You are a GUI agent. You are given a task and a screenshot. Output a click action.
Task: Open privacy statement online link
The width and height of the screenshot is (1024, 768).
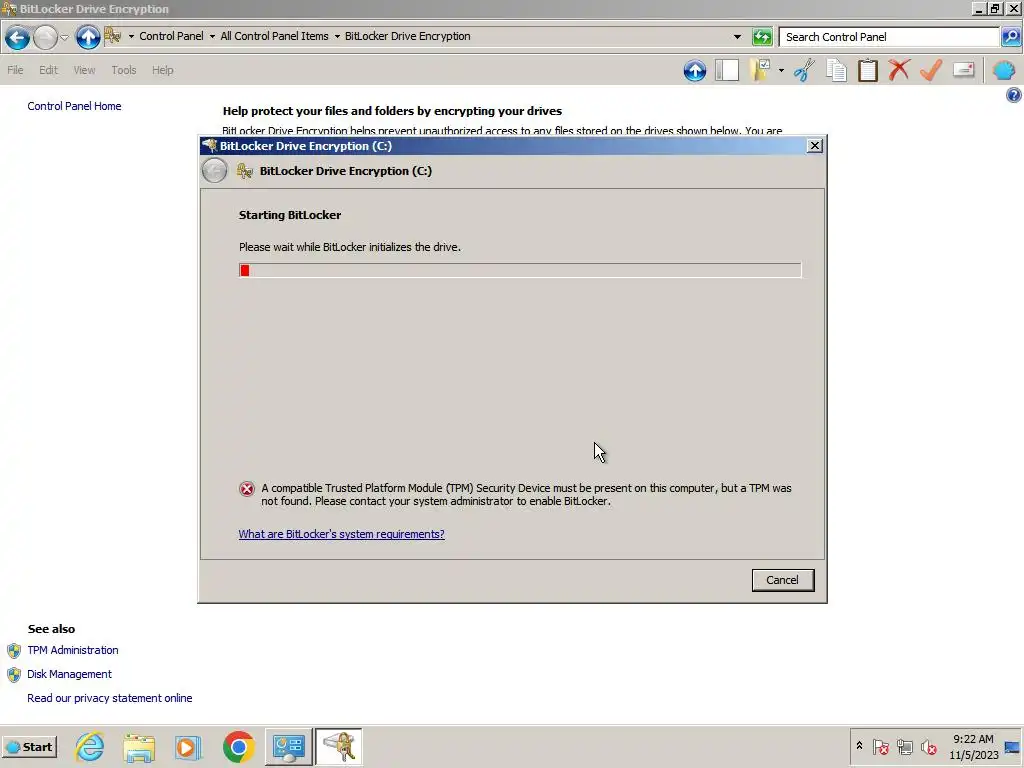click(110, 698)
